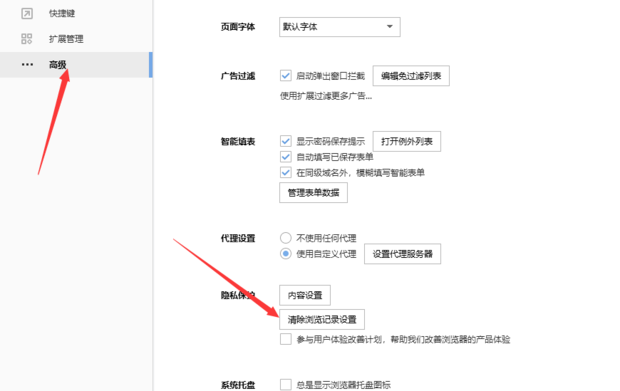Click 打开例外列表 button
This screenshot has width=620, height=391.
point(406,142)
